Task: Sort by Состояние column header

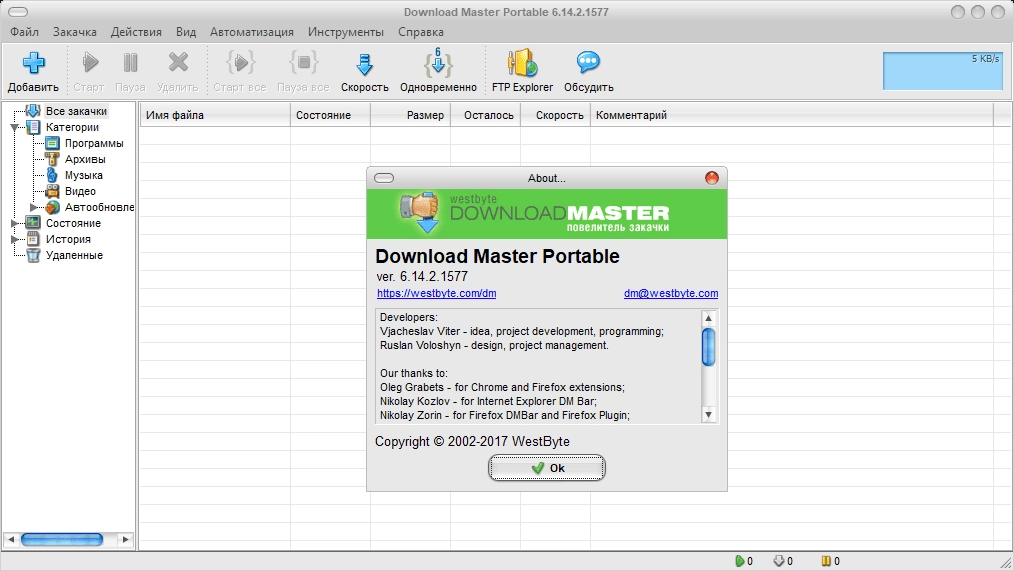Action: pyautogui.click(x=330, y=115)
